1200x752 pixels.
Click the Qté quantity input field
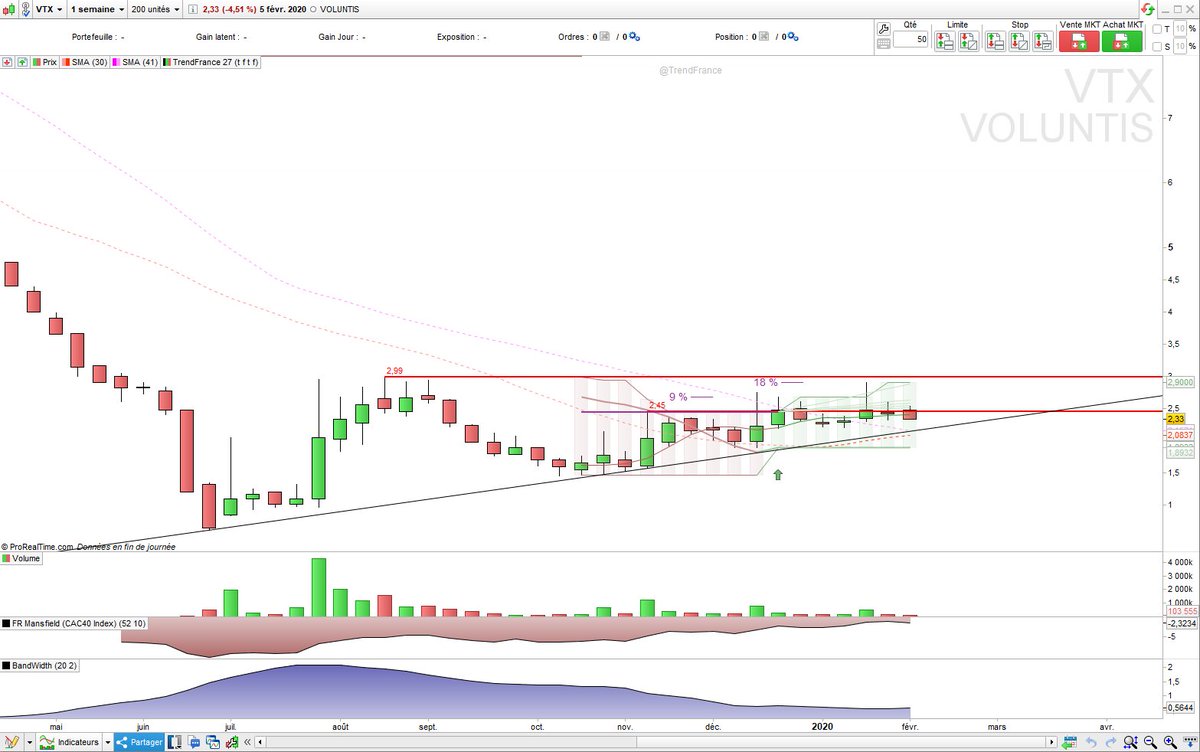click(910, 40)
